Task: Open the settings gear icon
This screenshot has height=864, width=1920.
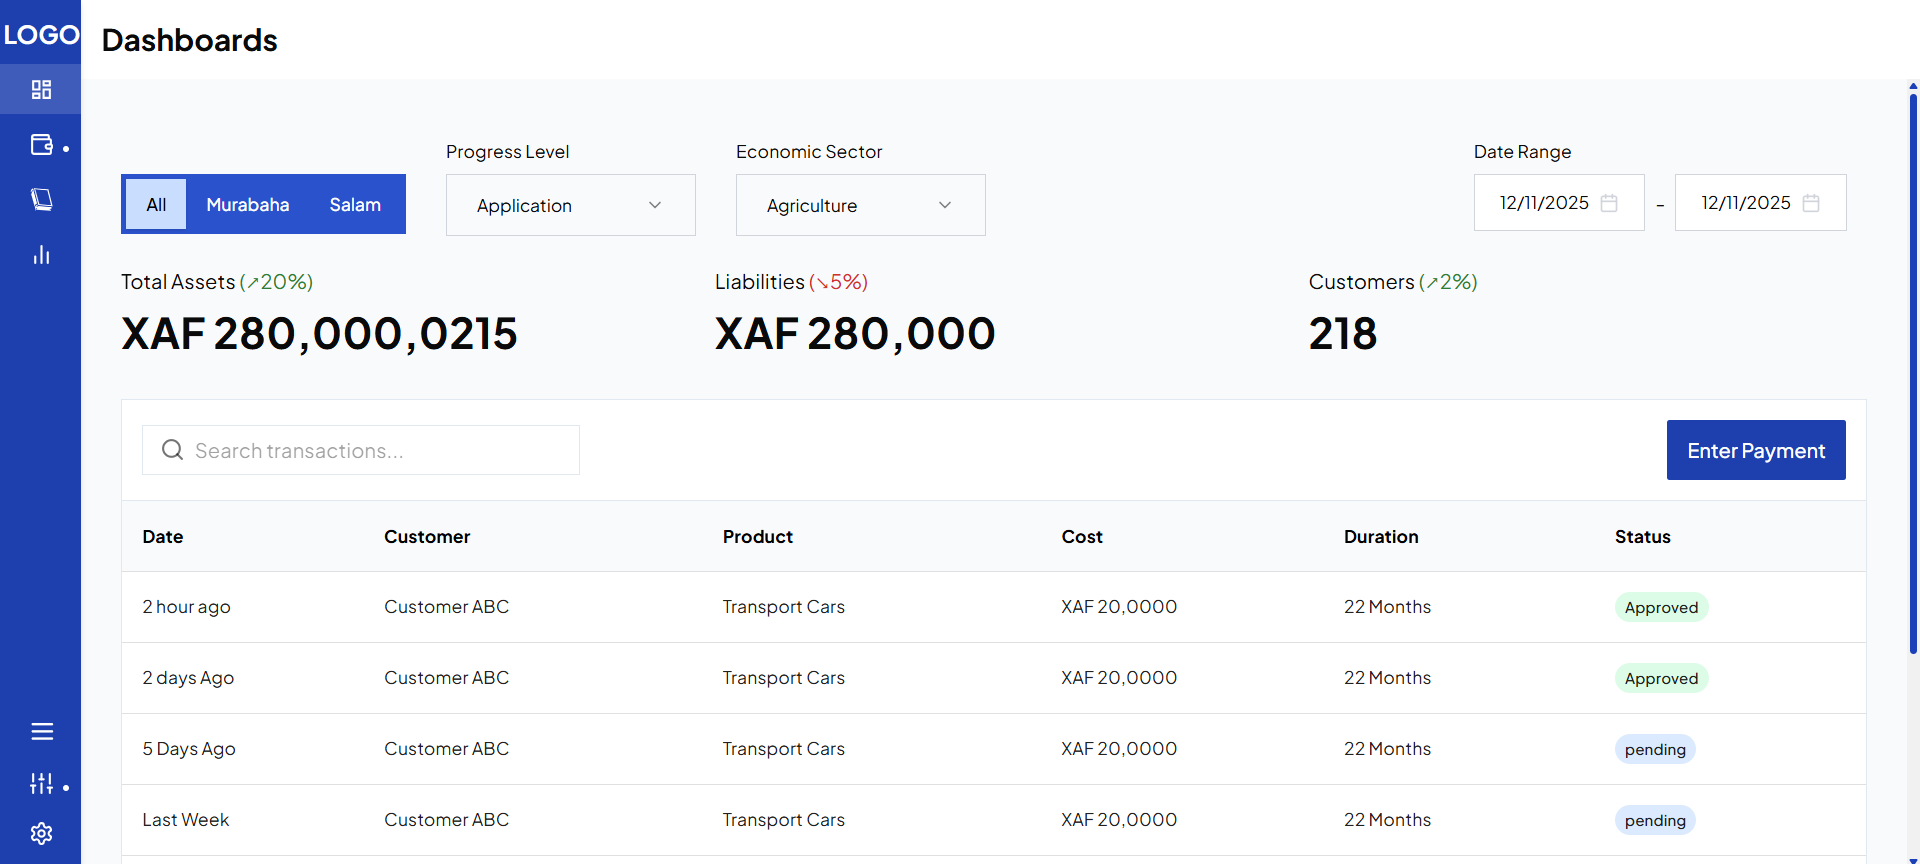Action: click(41, 833)
